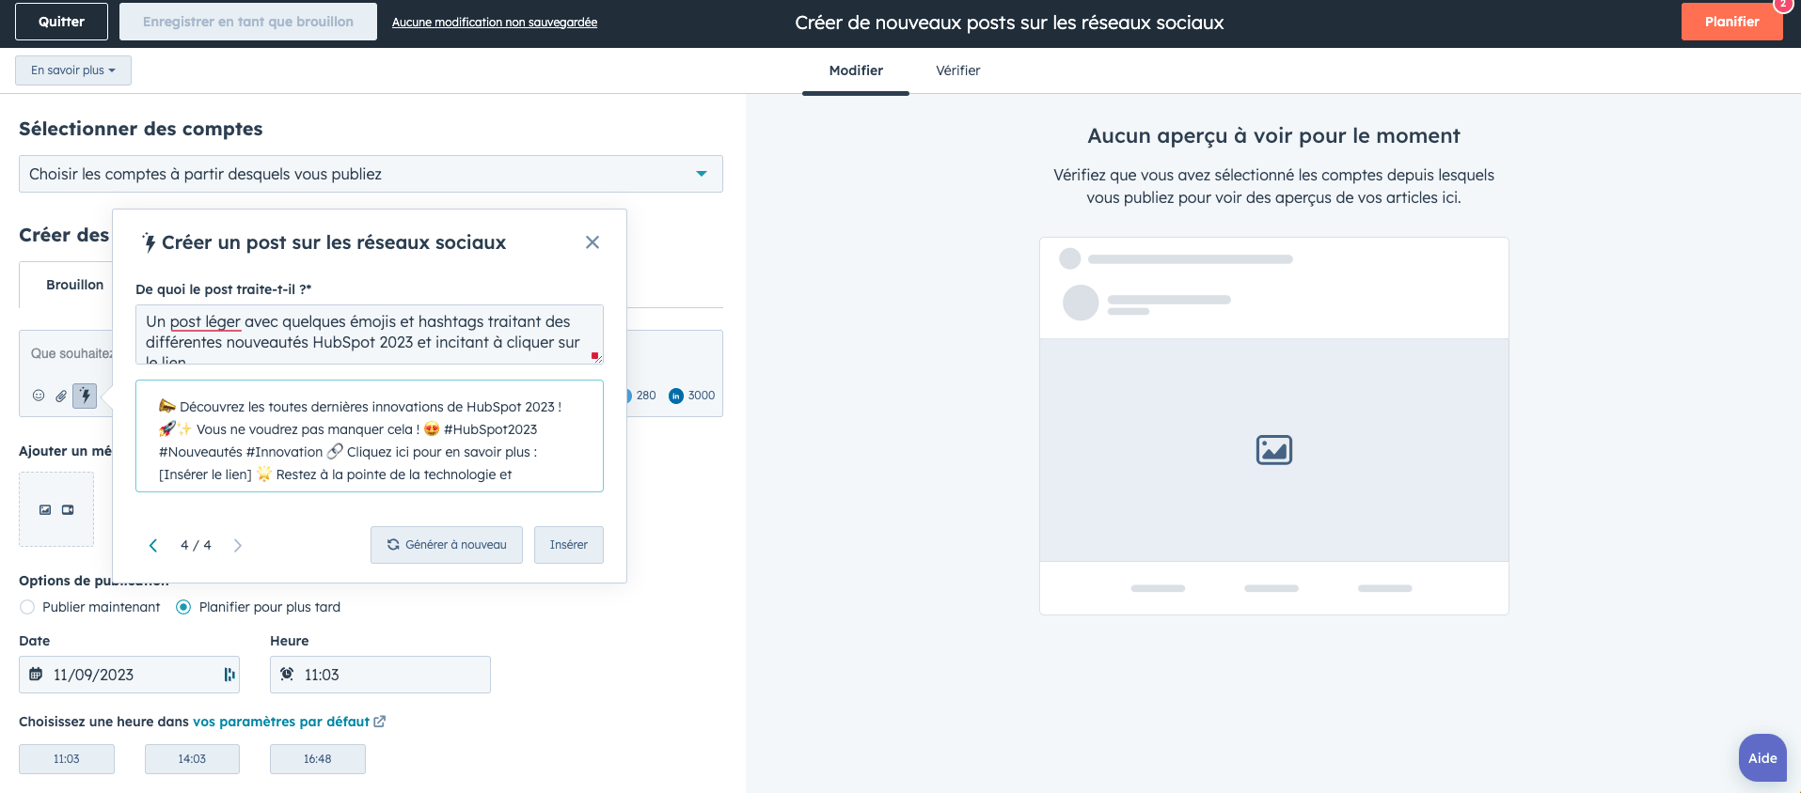
Task: Click the 4 / 4 pagination counter
Action: pos(196,545)
